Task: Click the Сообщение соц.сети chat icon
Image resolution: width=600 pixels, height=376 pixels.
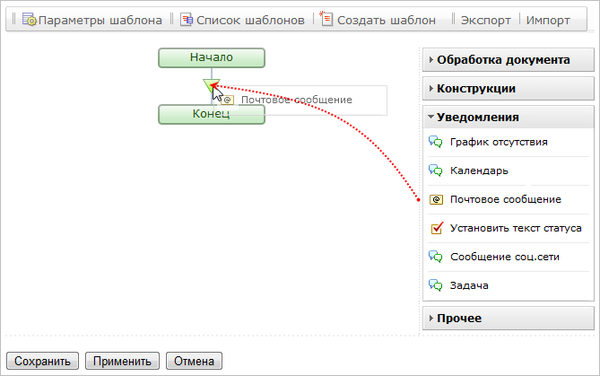Action: tap(435, 257)
